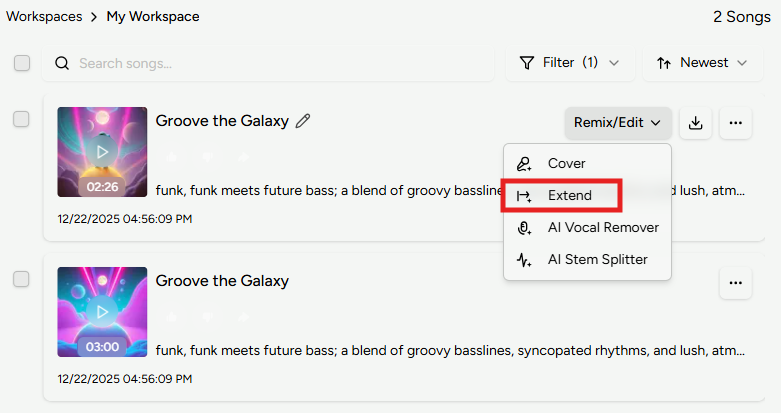
Task: Click the AI Stem Splitter waveform icon
Action: (x=524, y=260)
